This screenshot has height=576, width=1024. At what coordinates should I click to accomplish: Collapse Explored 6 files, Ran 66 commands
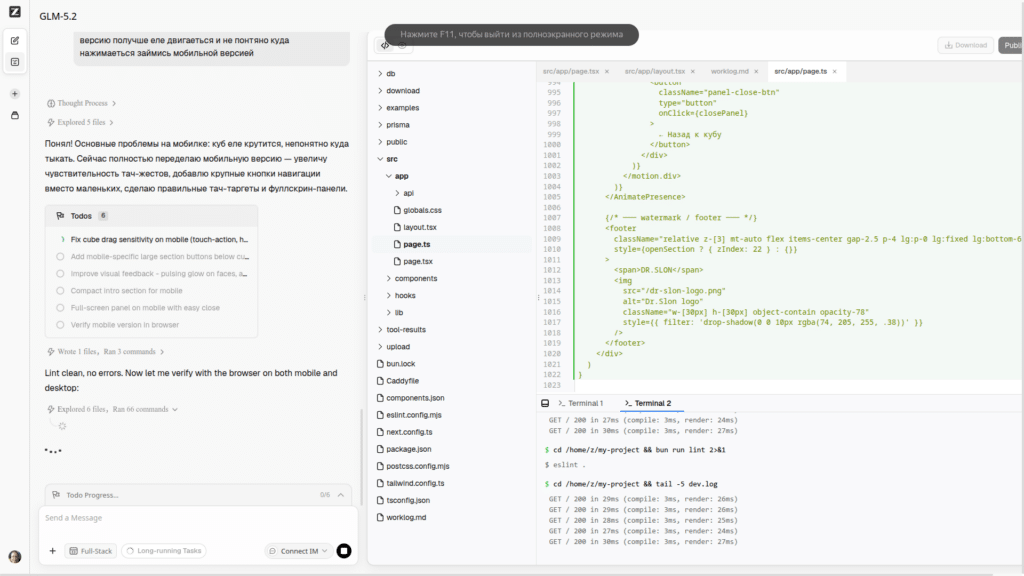[112, 409]
